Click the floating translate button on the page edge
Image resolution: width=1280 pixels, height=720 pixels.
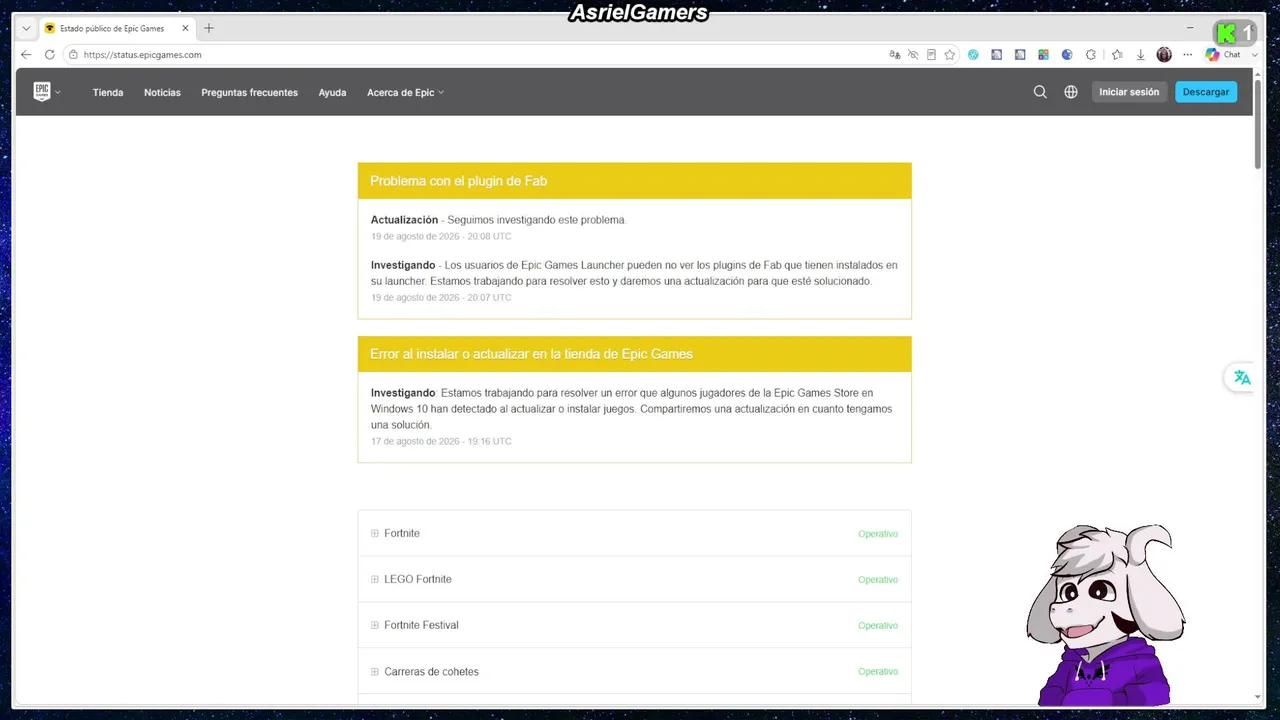pyautogui.click(x=1242, y=378)
